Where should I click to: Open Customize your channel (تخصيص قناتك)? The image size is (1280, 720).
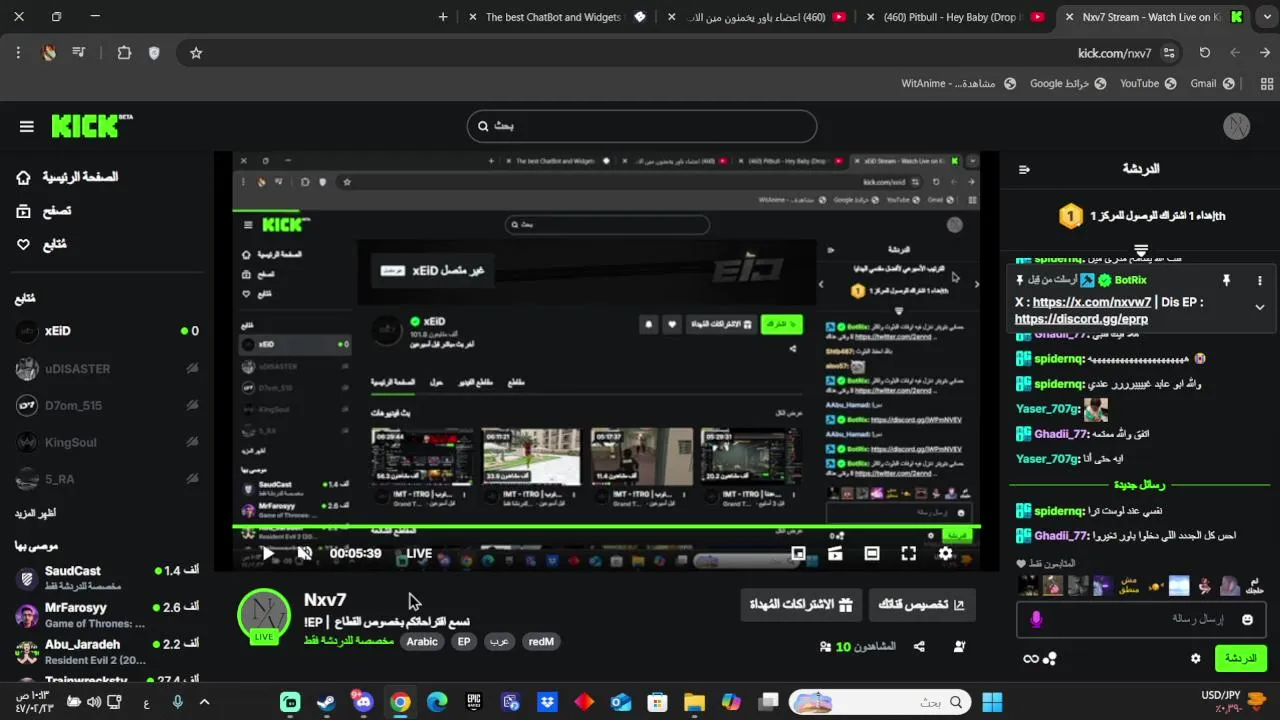click(x=922, y=605)
